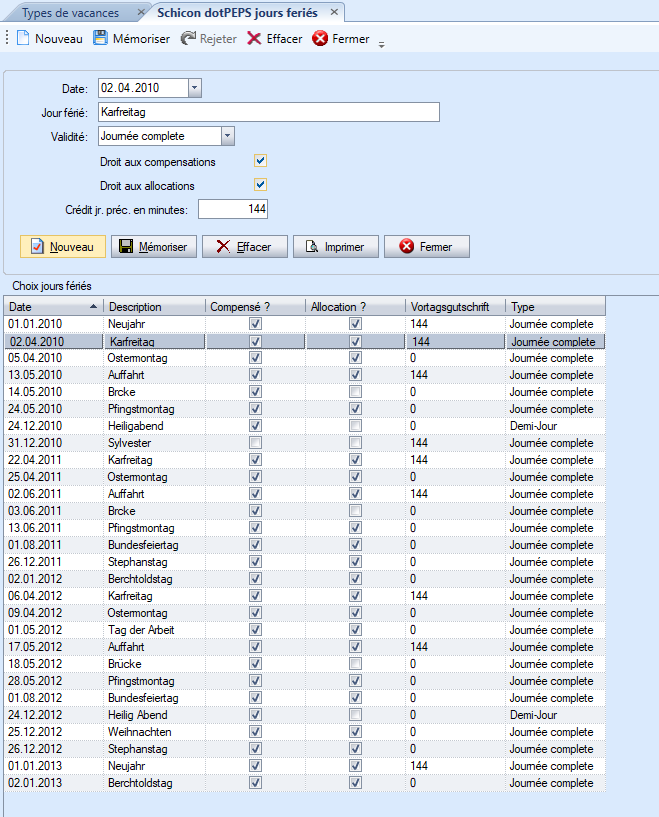This screenshot has height=817, width=659.
Task: Open the toolbar overflow options arrow
Action: pos(382,43)
